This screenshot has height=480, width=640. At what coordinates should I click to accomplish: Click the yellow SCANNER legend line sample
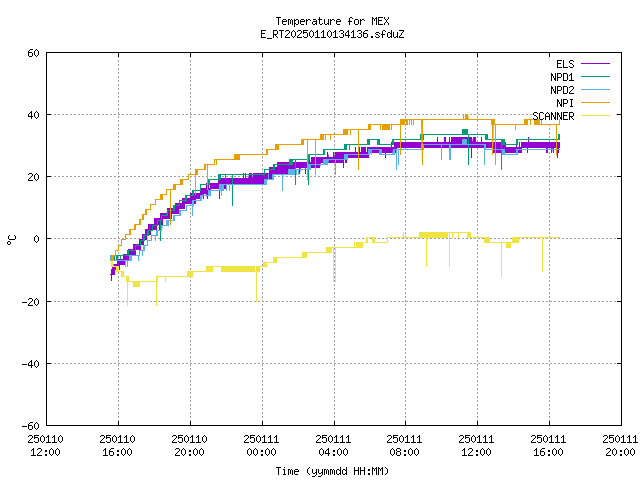pos(595,116)
